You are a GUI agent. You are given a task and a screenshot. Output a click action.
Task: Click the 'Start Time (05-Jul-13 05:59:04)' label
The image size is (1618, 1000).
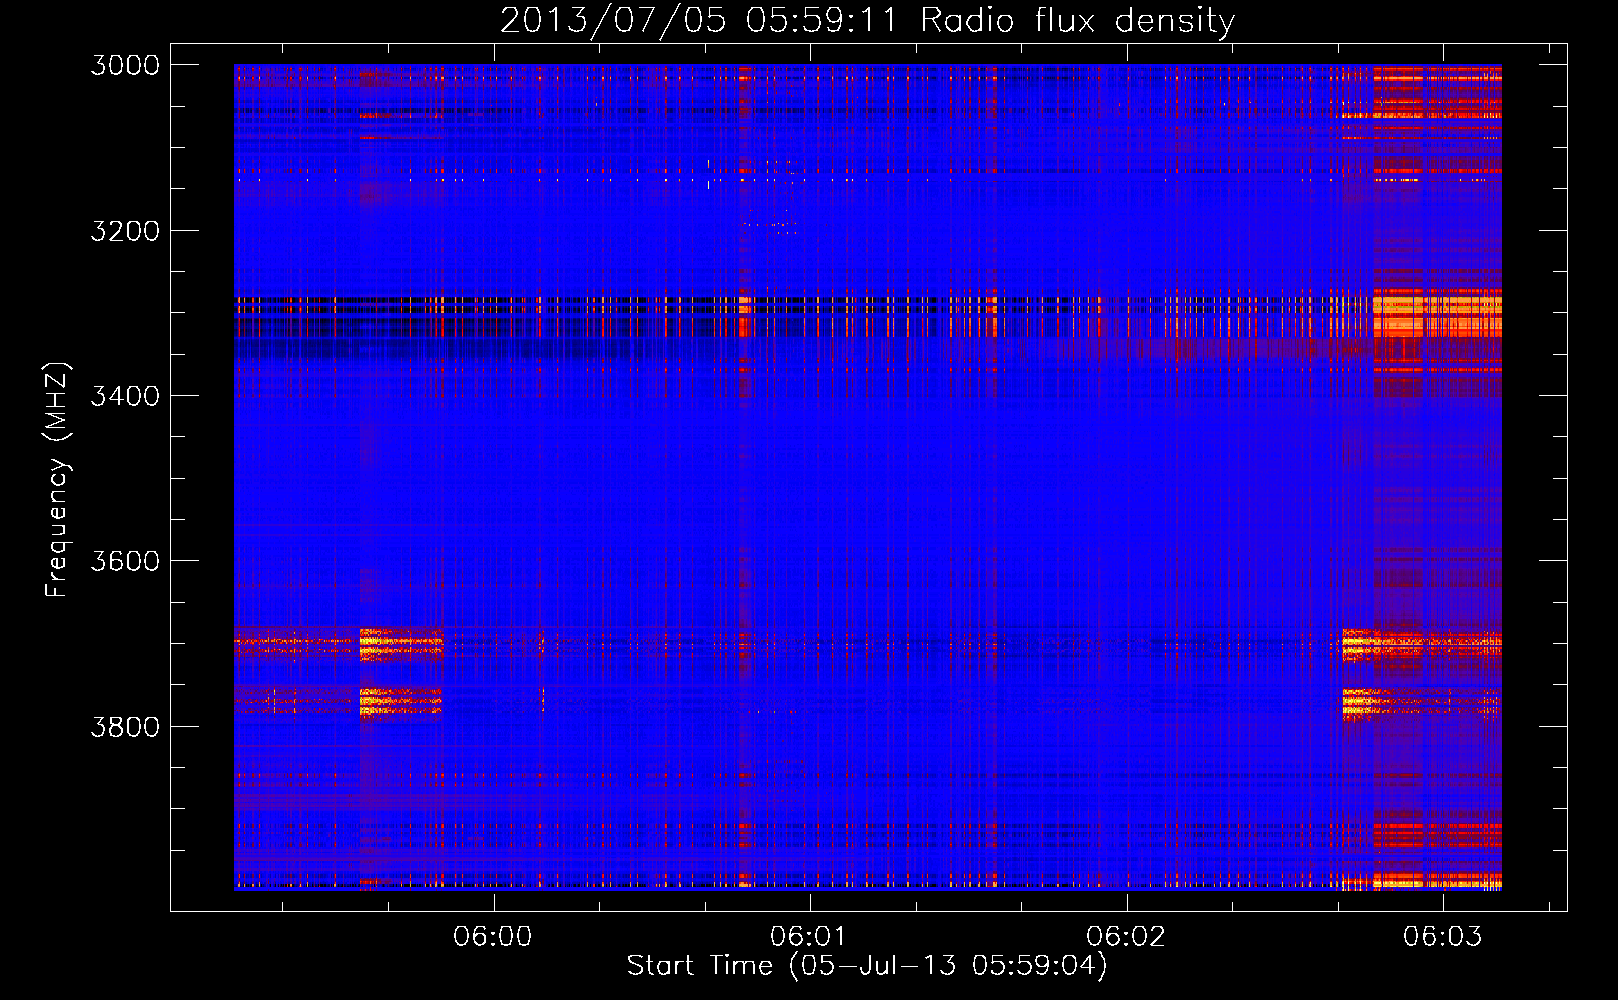(867, 966)
